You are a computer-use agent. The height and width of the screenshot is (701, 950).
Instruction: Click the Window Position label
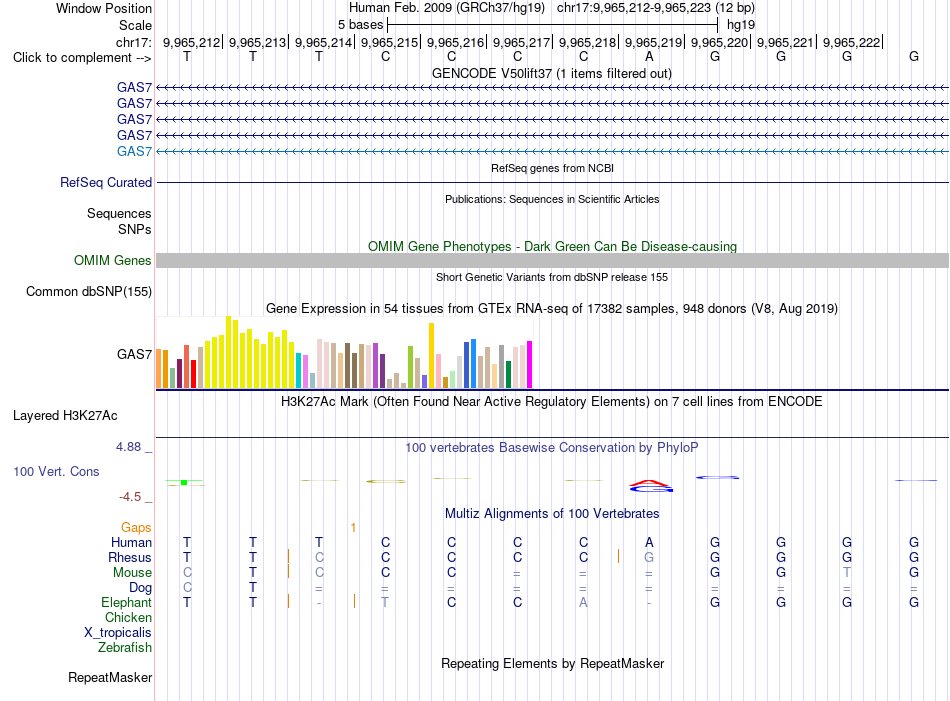tap(104, 8)
